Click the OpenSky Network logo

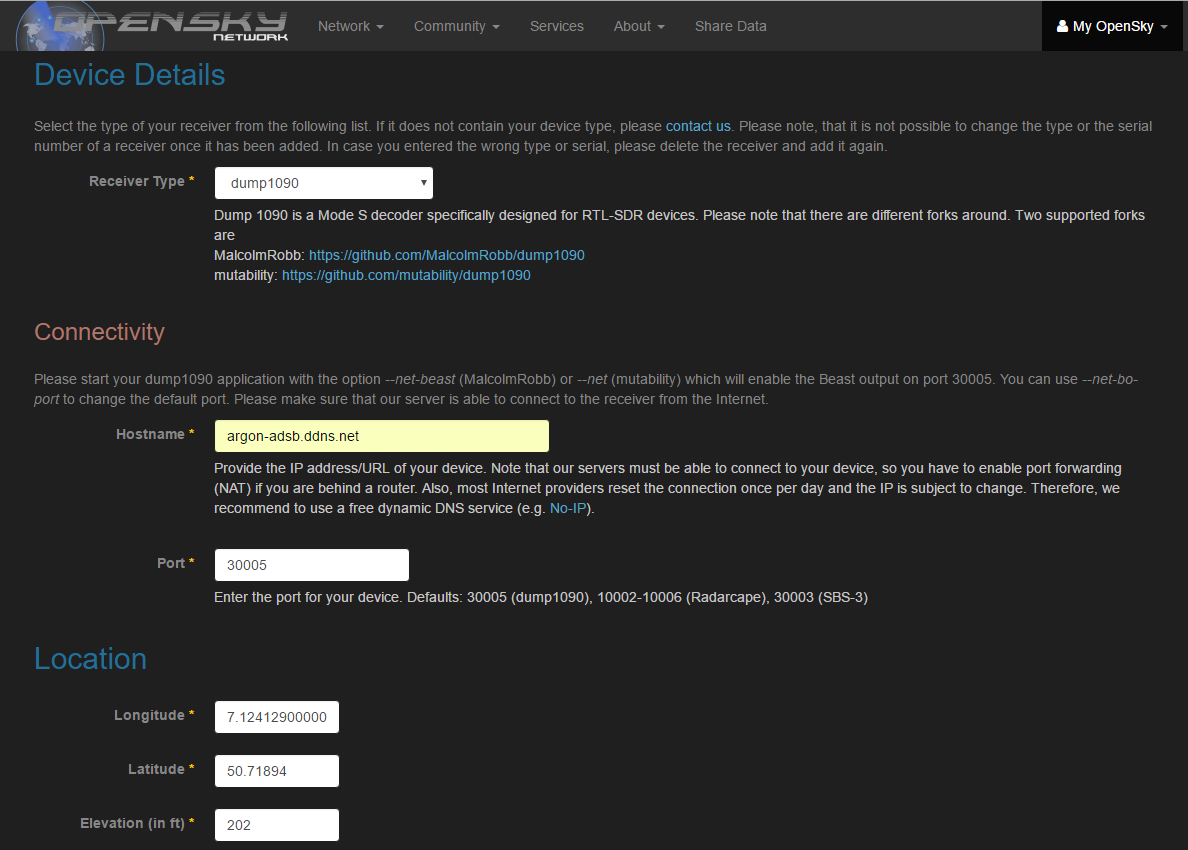(x=152, y=26)
